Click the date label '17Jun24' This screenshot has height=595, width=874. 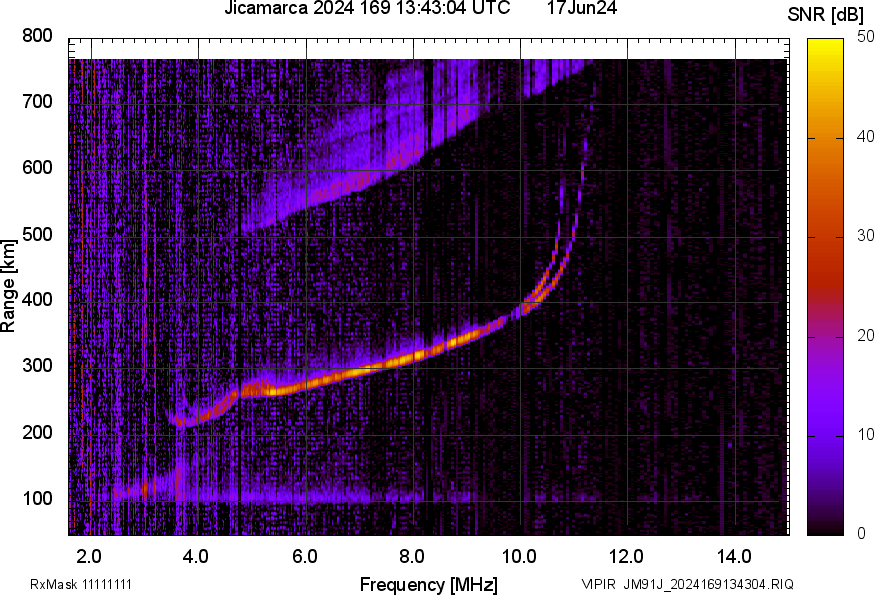pyautogui.click(x=582, y=8)
